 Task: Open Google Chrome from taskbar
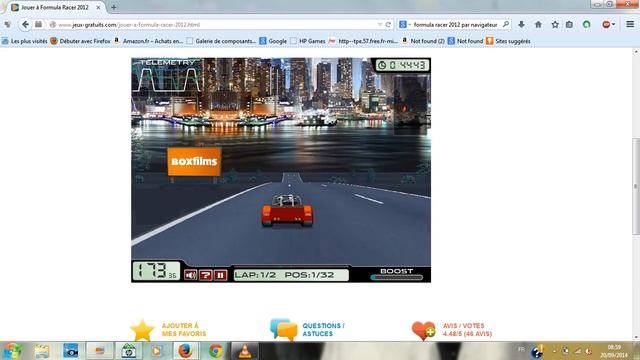click(x=216, y=351)
